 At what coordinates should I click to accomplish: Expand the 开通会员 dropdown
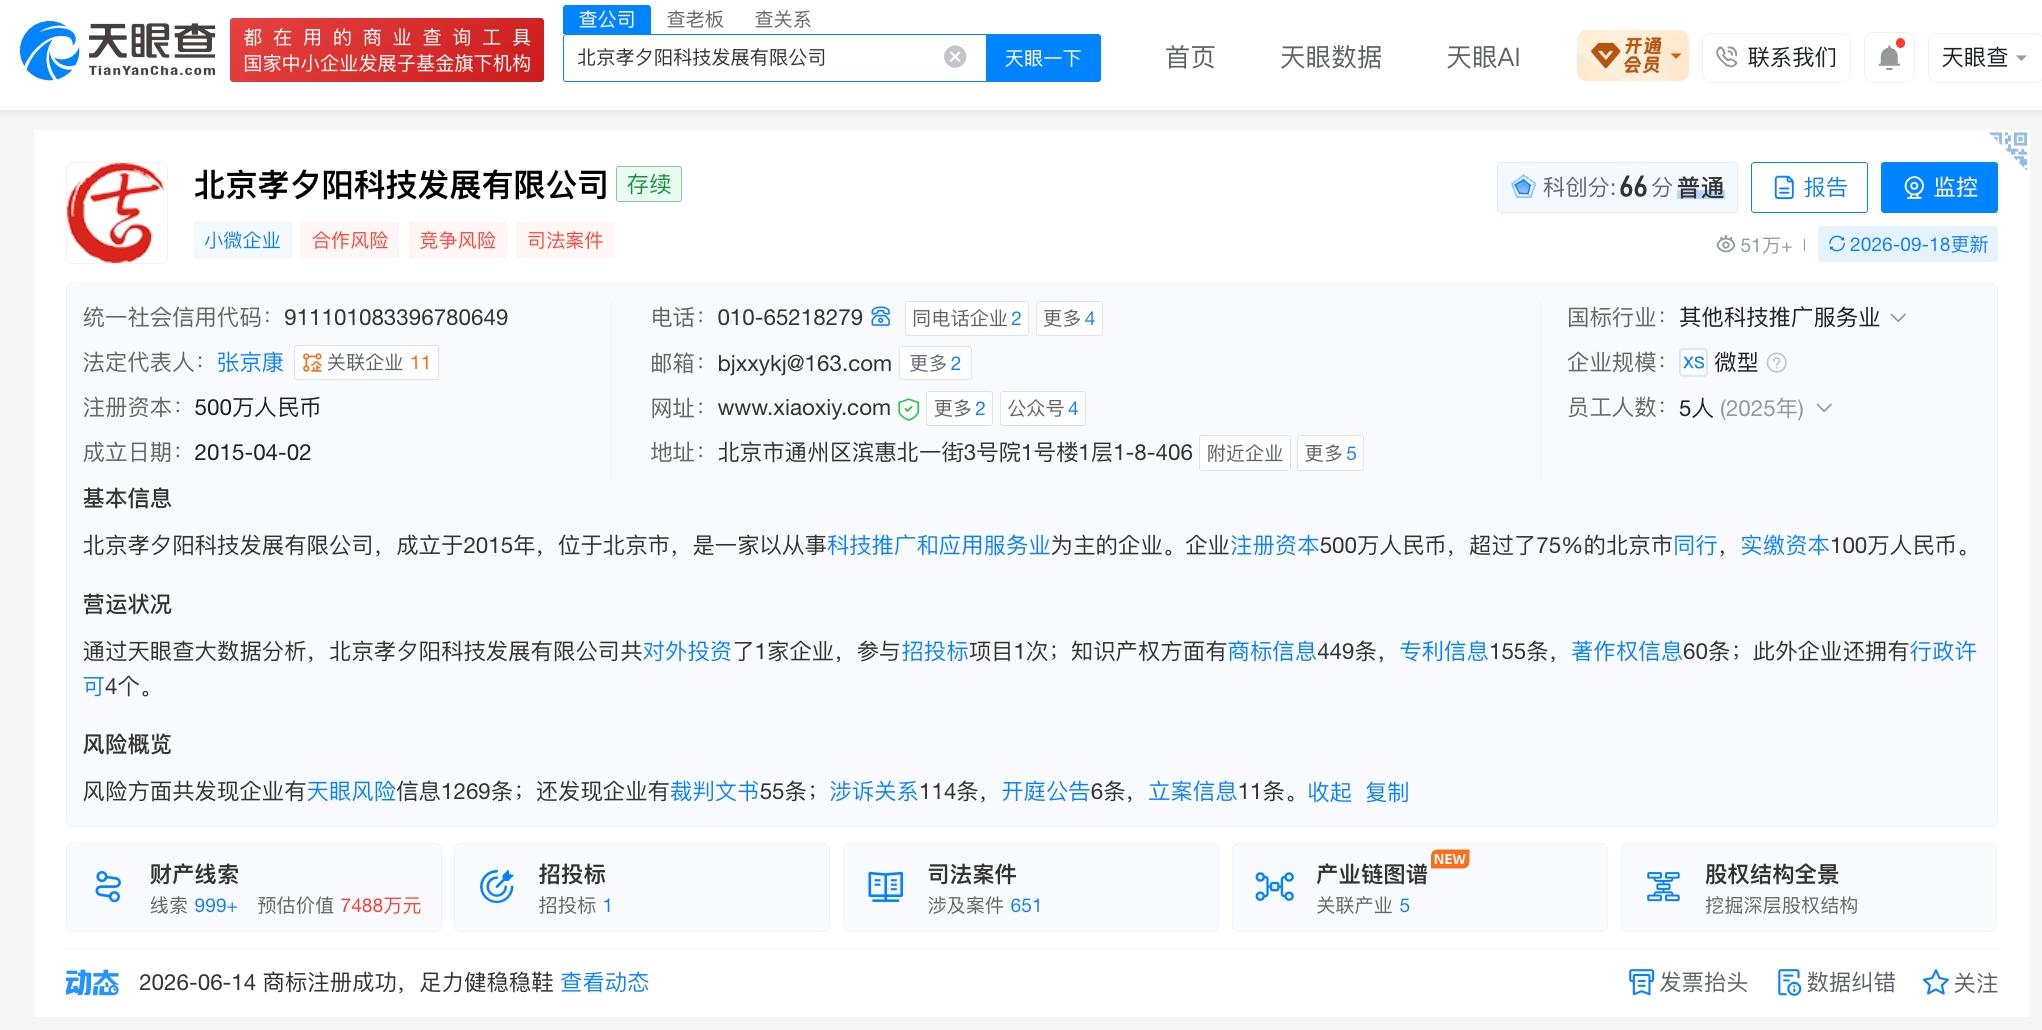point(1632,56)
